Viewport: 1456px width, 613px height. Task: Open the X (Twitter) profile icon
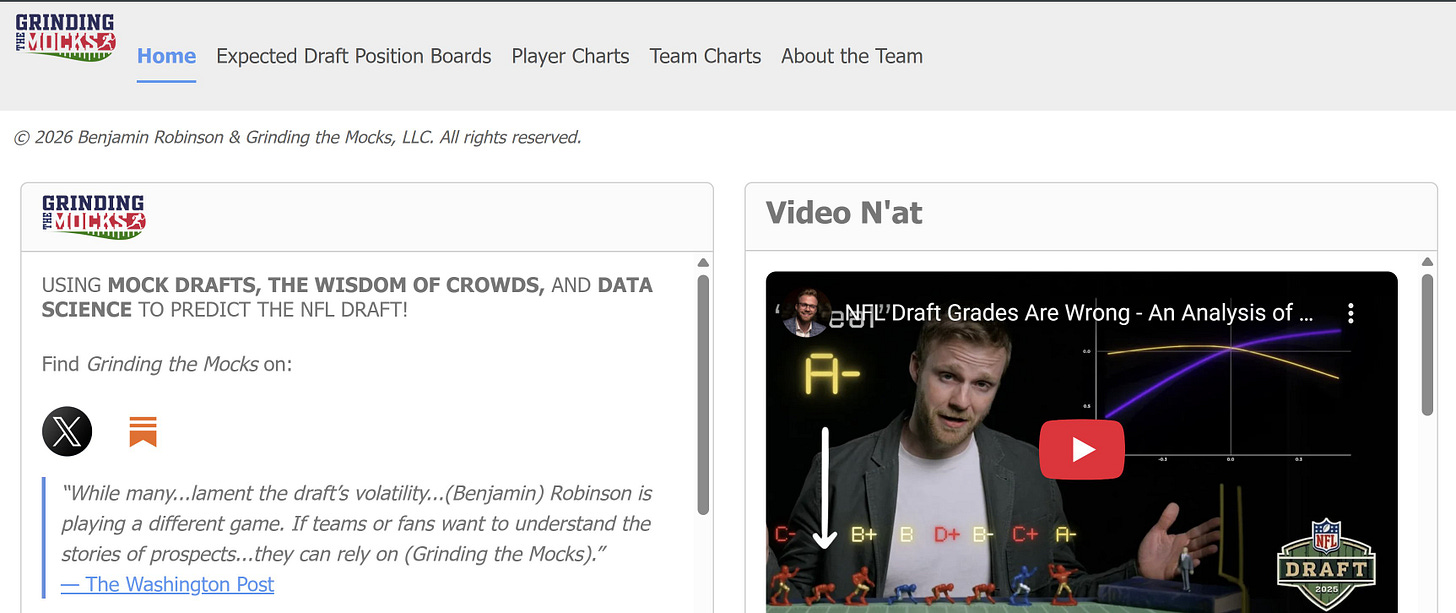67,431
